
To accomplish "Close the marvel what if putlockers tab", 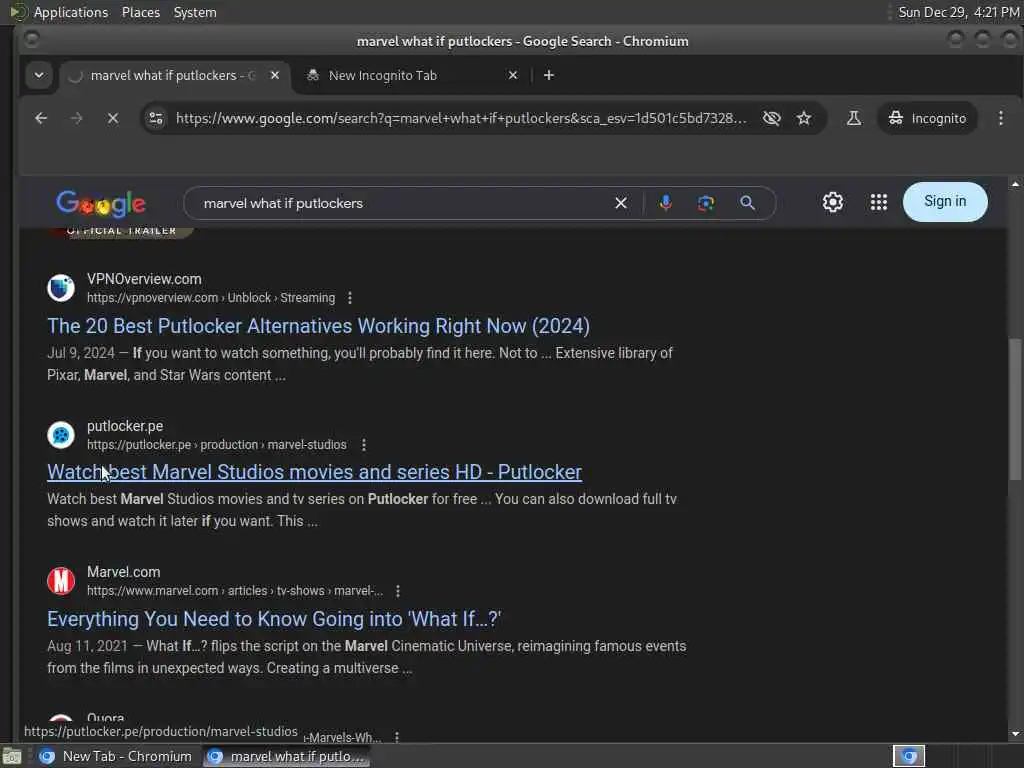I will [x=275, y=75].
